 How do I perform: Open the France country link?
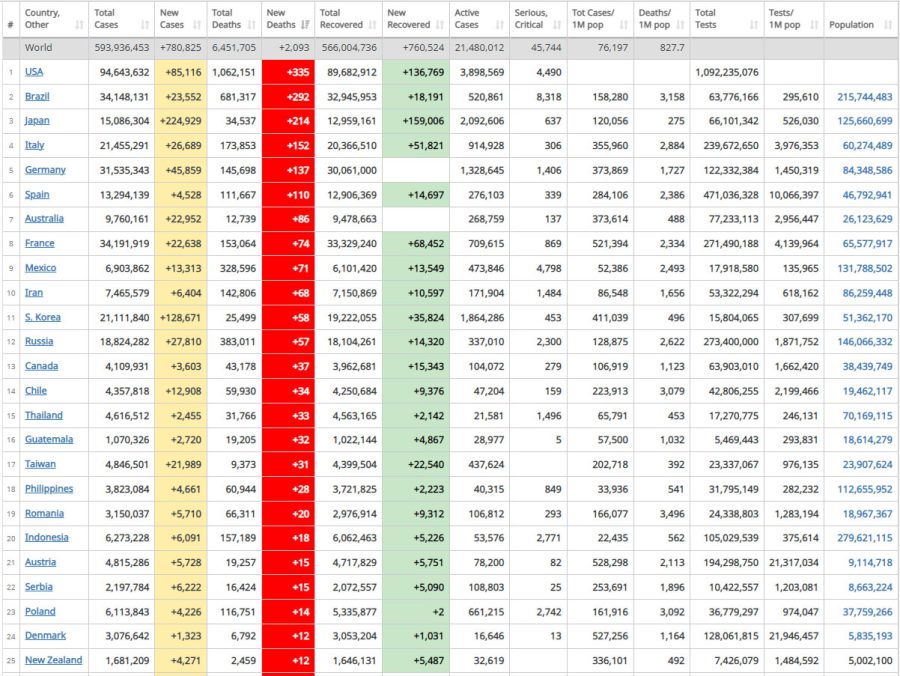[40, 243]
